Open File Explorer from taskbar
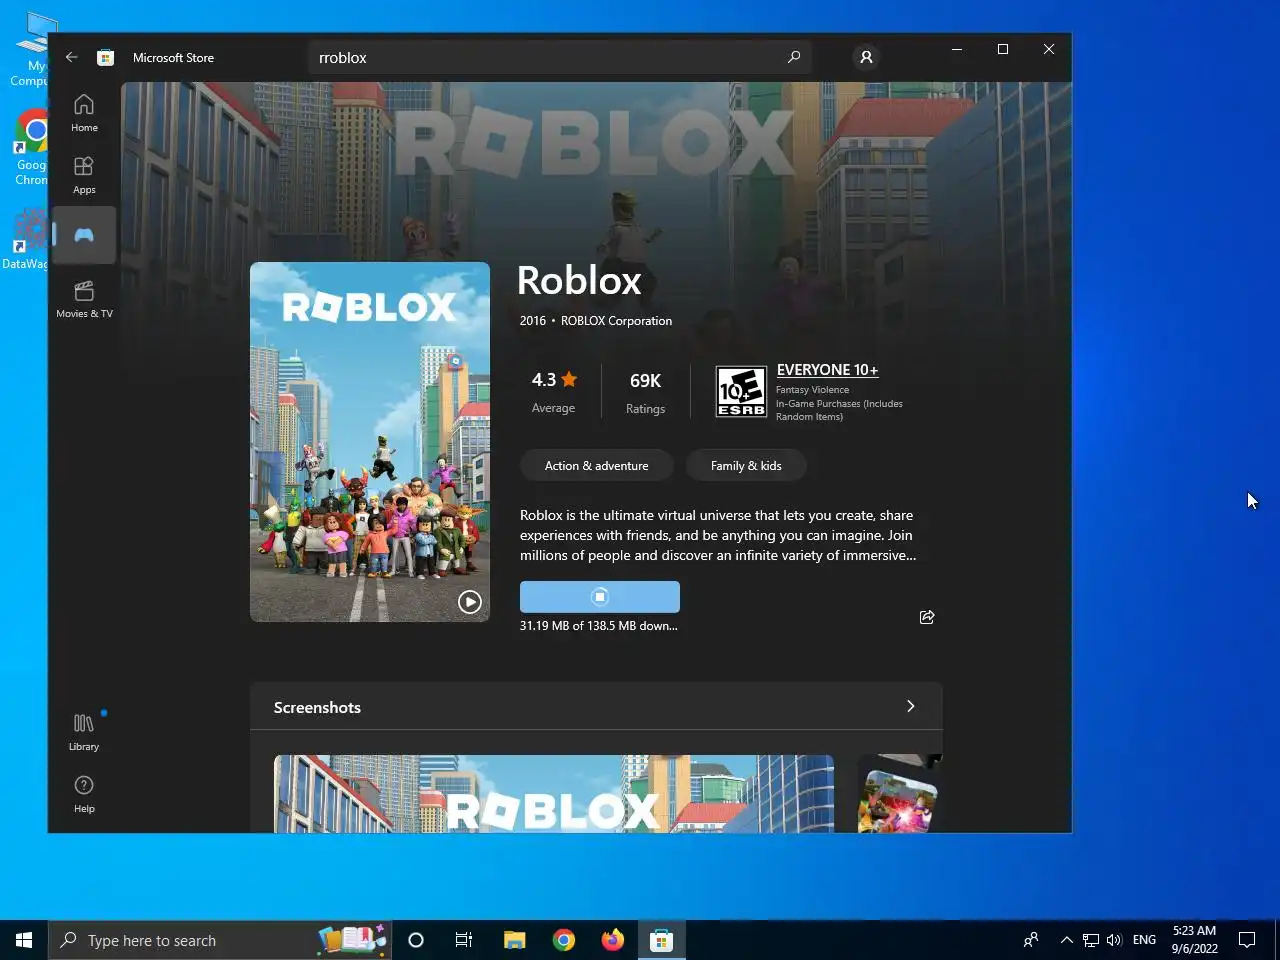 (x=514, y=940)
